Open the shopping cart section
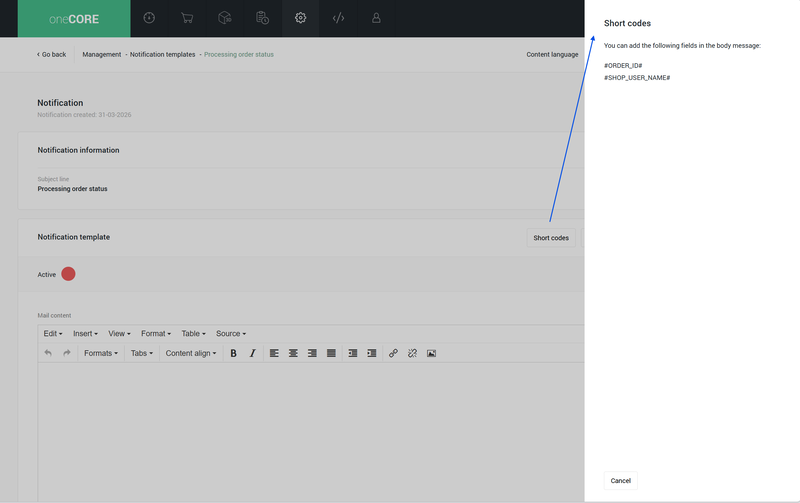This screenshot has width=800, height=503. click(187, 18)
